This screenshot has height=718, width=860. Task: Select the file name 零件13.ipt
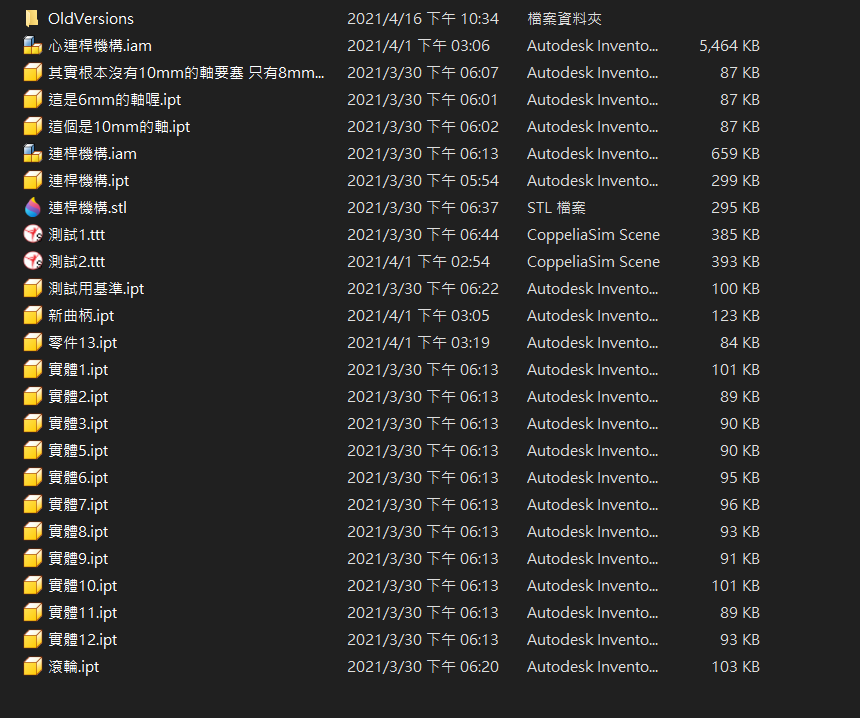coord(82,342)
